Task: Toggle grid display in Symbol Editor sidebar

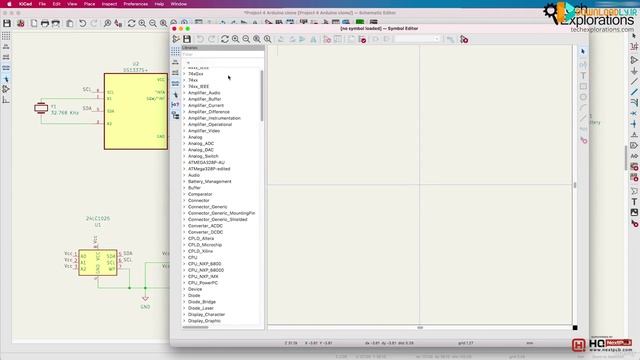Action: click(175, 51)
